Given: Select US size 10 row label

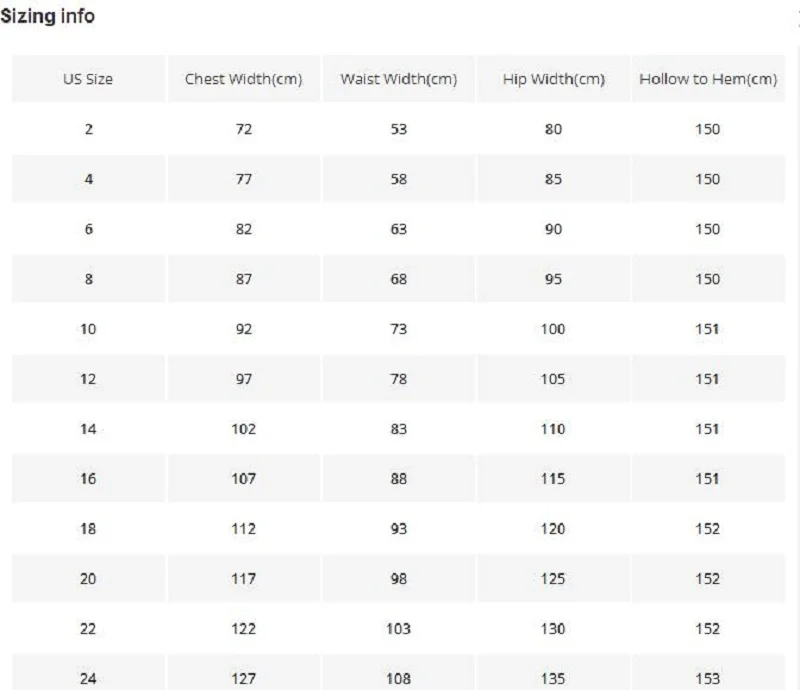Looking at the screenshot, I should pos(88,329).
